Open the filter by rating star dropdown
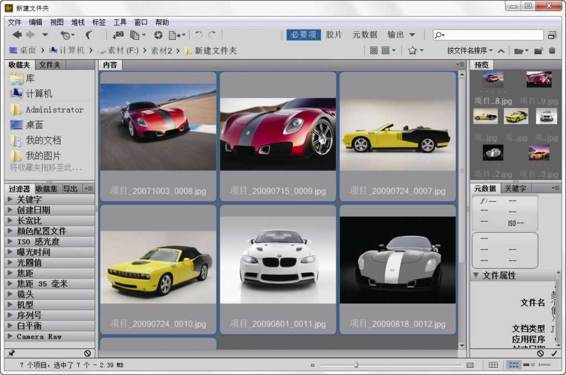 pyautogui.click(x=415, y=51)
